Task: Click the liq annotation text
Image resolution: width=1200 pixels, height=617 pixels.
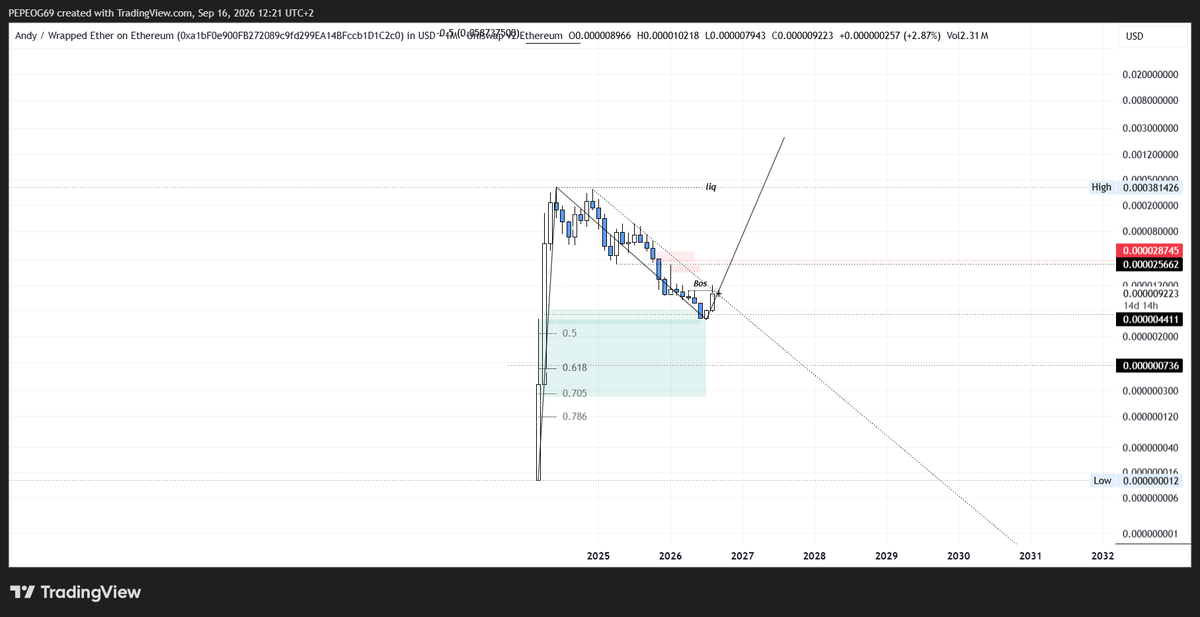Action: pyautogui.click(x=711, y=187)
